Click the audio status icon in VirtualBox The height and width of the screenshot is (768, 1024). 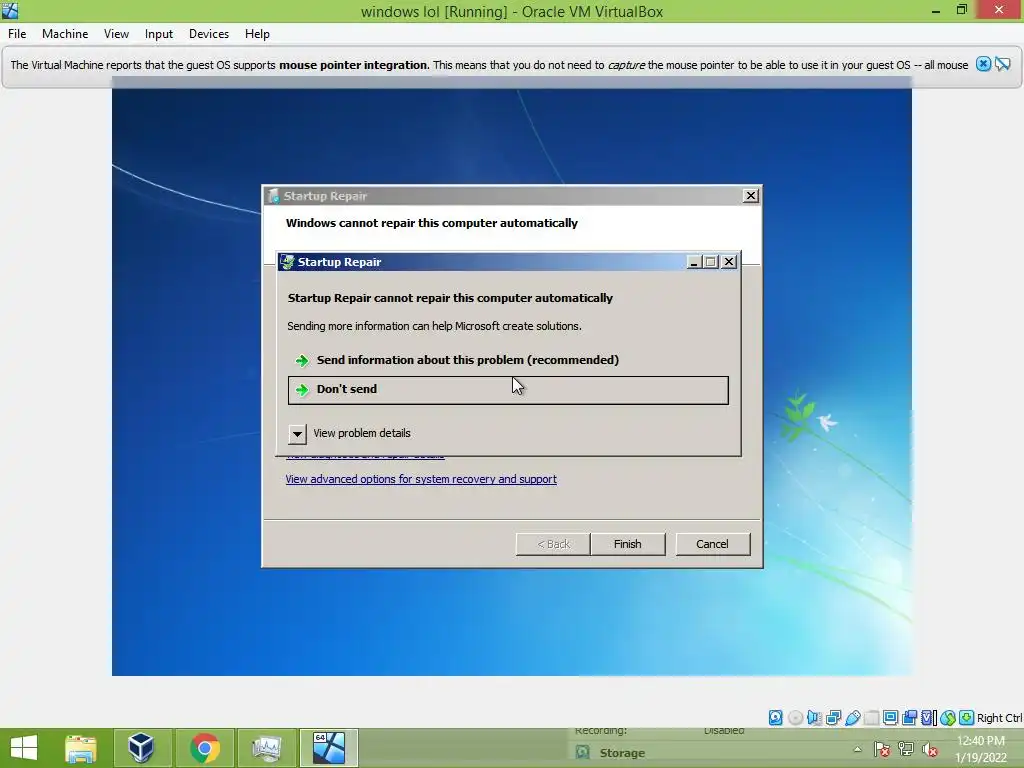[814, 718]
